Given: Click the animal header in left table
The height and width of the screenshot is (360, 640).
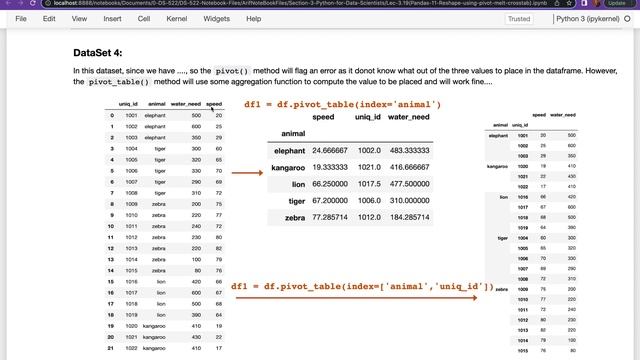Looking at the screenshot, I should coord(157,104).
